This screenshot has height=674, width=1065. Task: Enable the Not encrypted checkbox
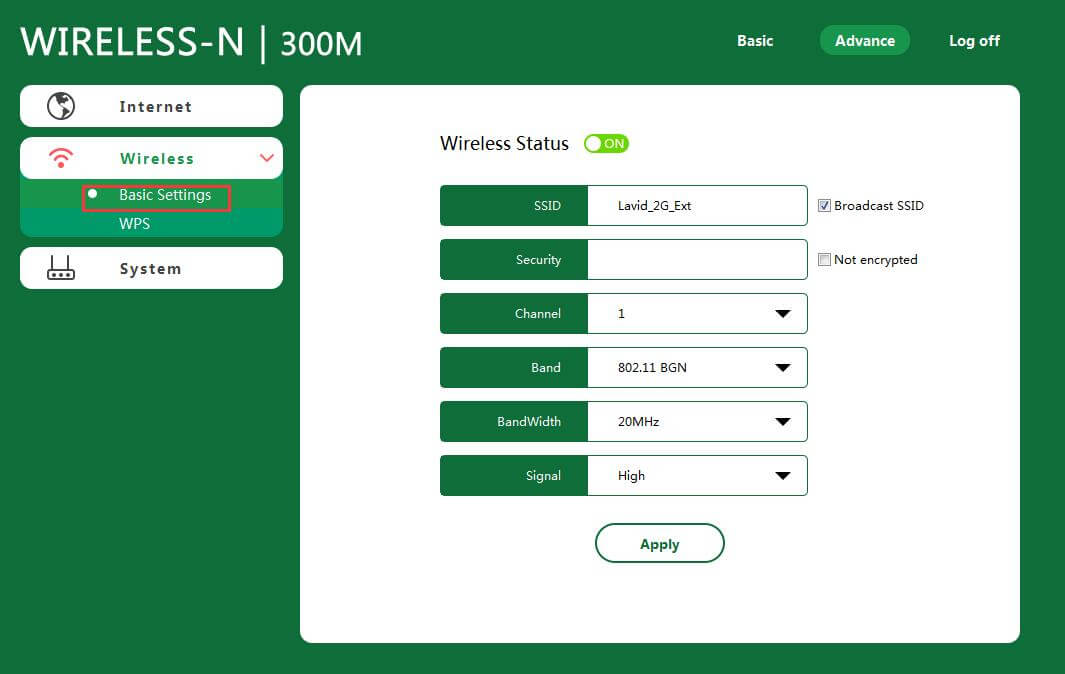[824, 260]
